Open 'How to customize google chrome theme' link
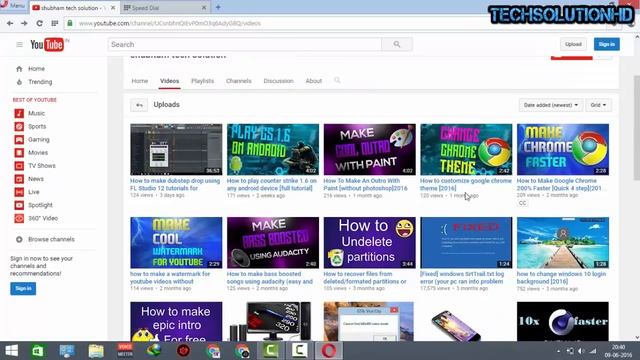 (x=465, y=184)
